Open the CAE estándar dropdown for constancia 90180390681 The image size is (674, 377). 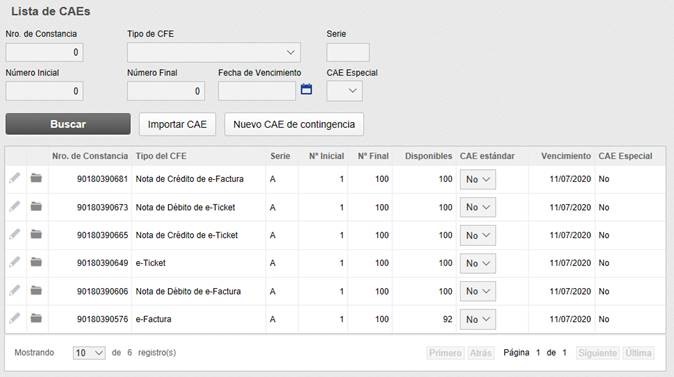pos(478,179)
